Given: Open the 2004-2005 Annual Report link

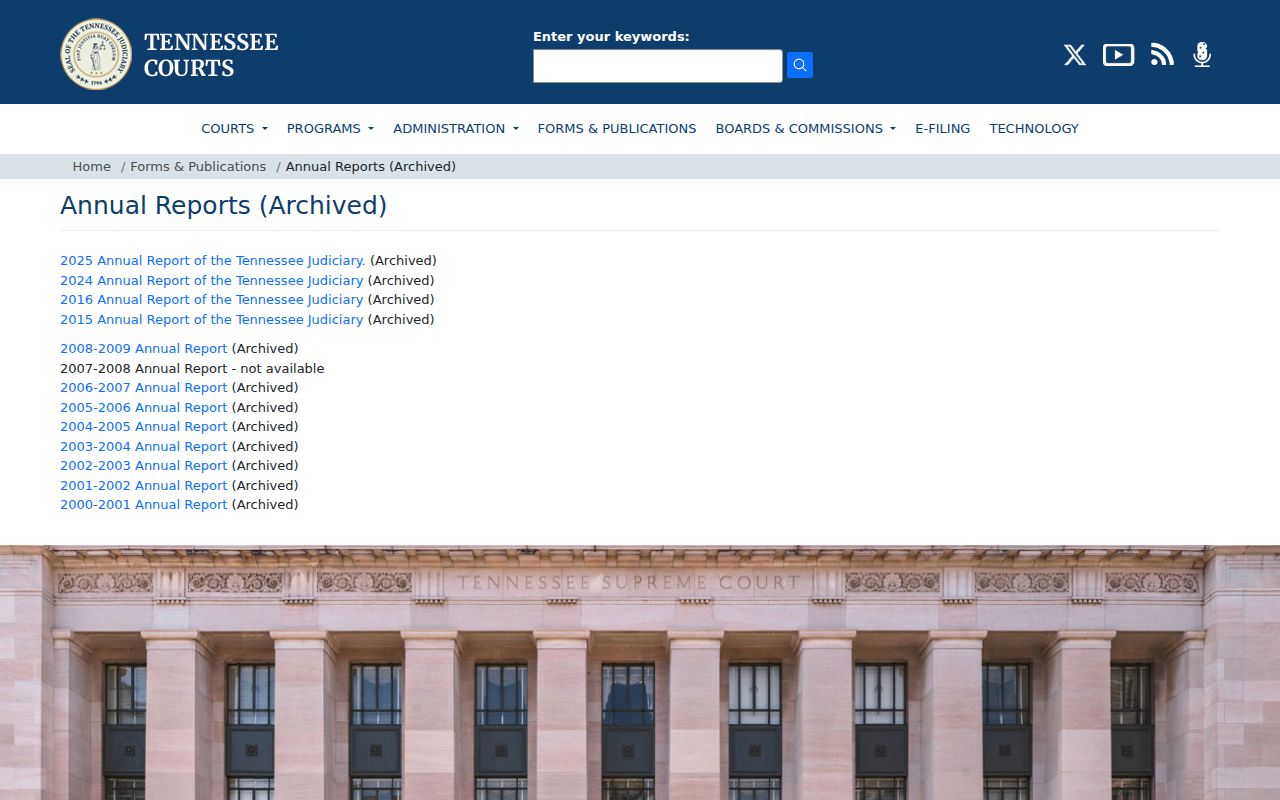Looking at the screenshot, I should point(144,427).
